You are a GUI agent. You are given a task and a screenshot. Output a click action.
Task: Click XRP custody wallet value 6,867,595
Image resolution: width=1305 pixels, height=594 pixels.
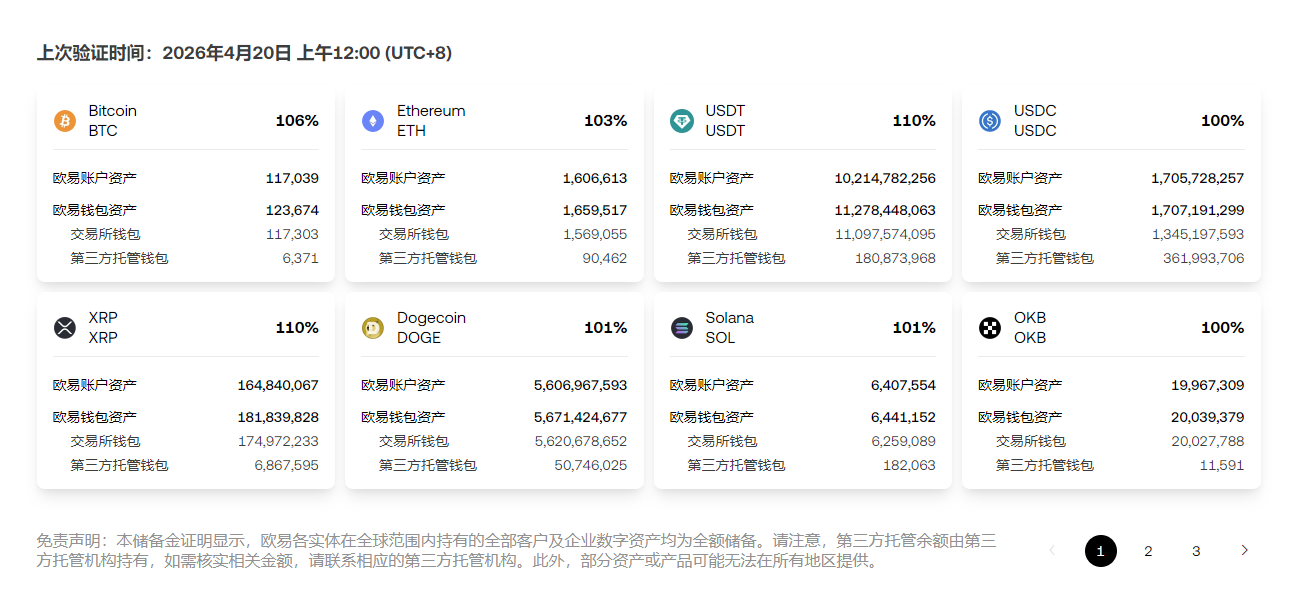click(x=287, y=465)
